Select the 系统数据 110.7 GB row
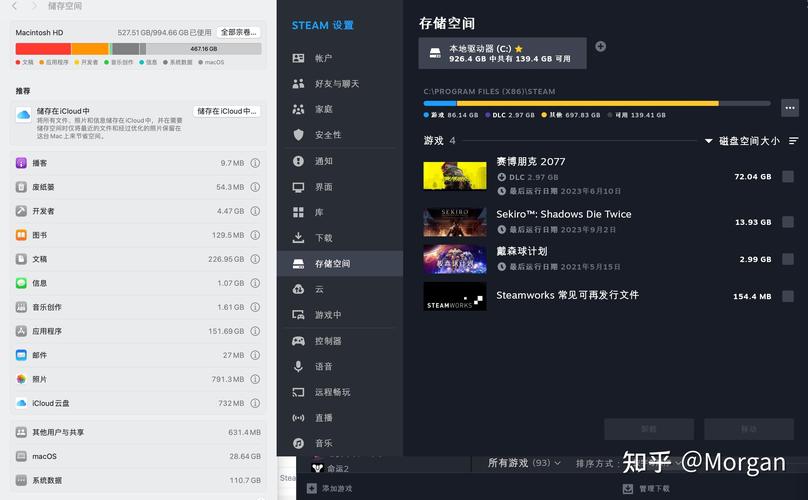This screenshot has height=500, width=808. 138,480
